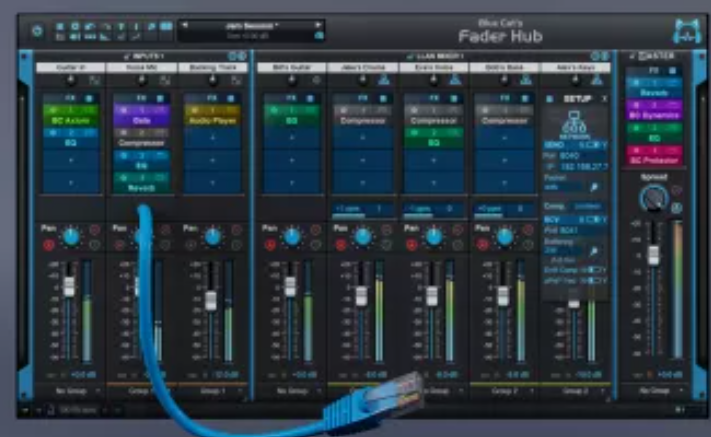Click the wrench icon next to Buffering field

(x=594, y=251)
